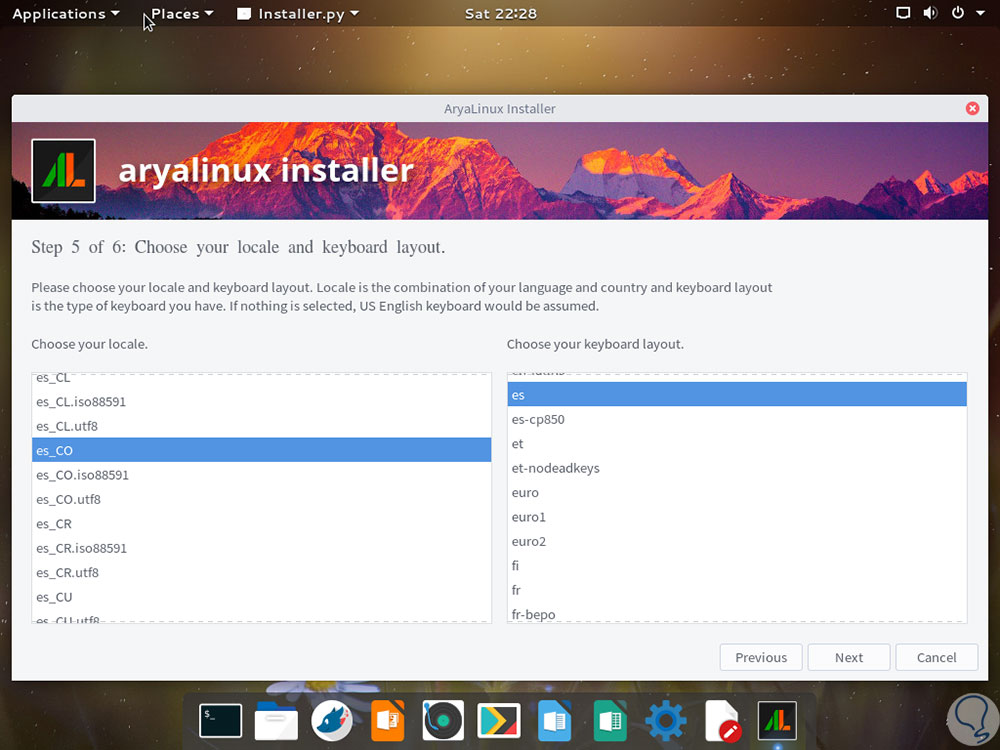Launch LibreOffice Writer from the dock

coord(554,720)
